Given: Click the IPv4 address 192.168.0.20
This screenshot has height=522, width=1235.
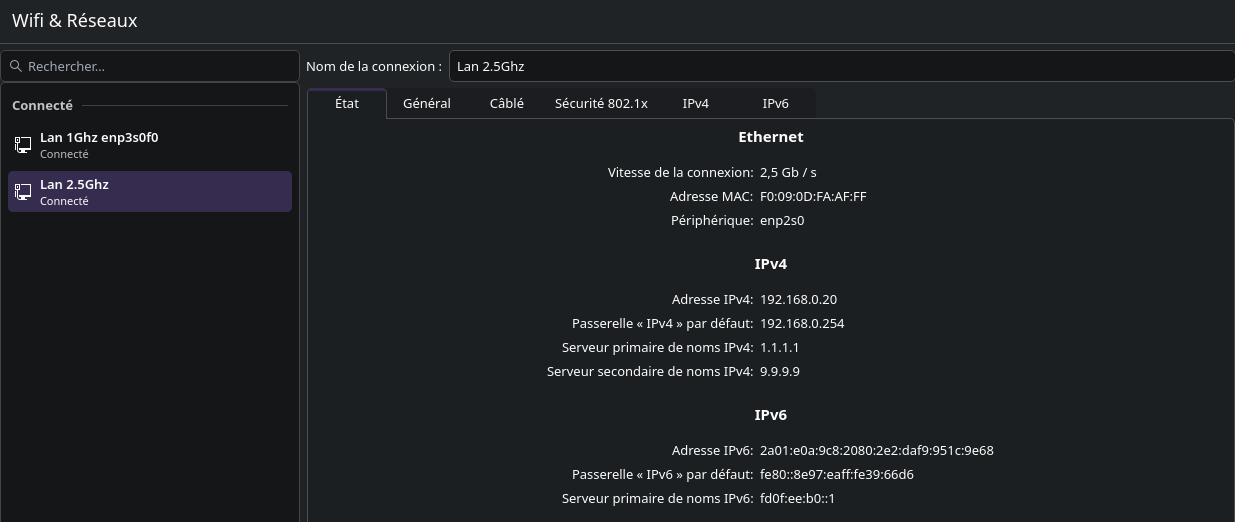Looking at the screenshot, I should click(798, 300).
